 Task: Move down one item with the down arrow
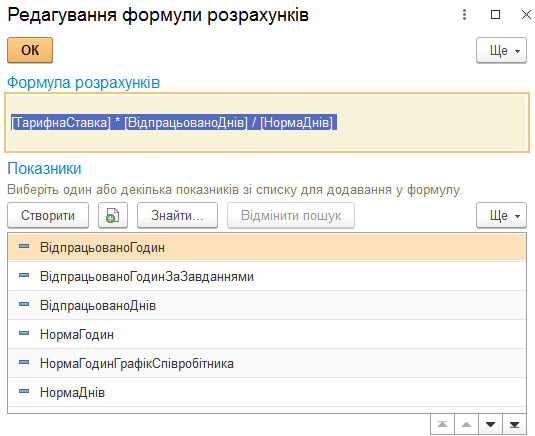(x=490, y=424)
